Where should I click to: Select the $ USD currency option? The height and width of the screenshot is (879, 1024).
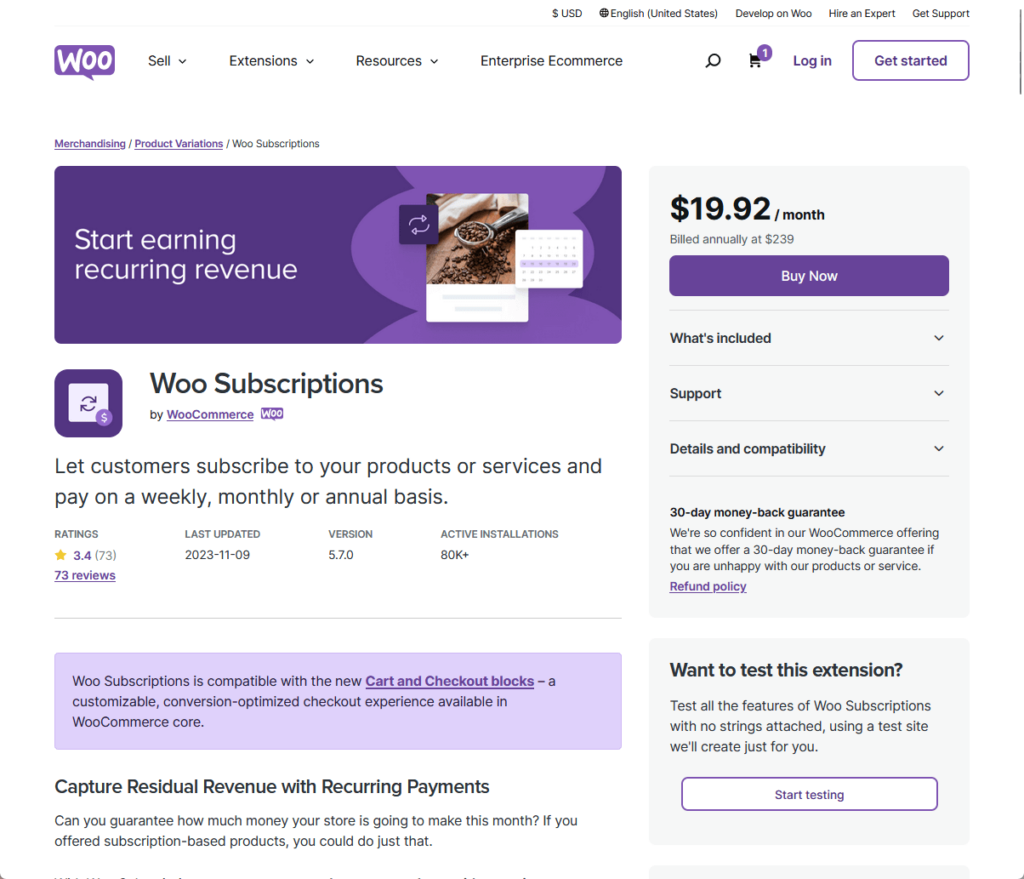(x=567, y=13)
